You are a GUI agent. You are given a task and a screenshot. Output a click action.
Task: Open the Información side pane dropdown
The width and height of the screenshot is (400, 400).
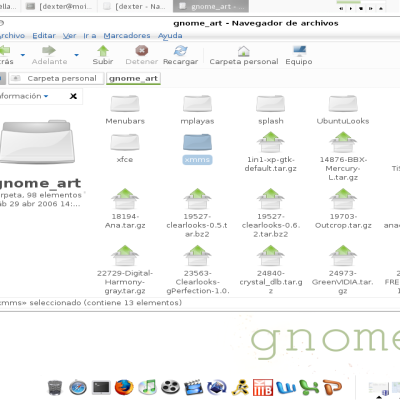(24, 96)
